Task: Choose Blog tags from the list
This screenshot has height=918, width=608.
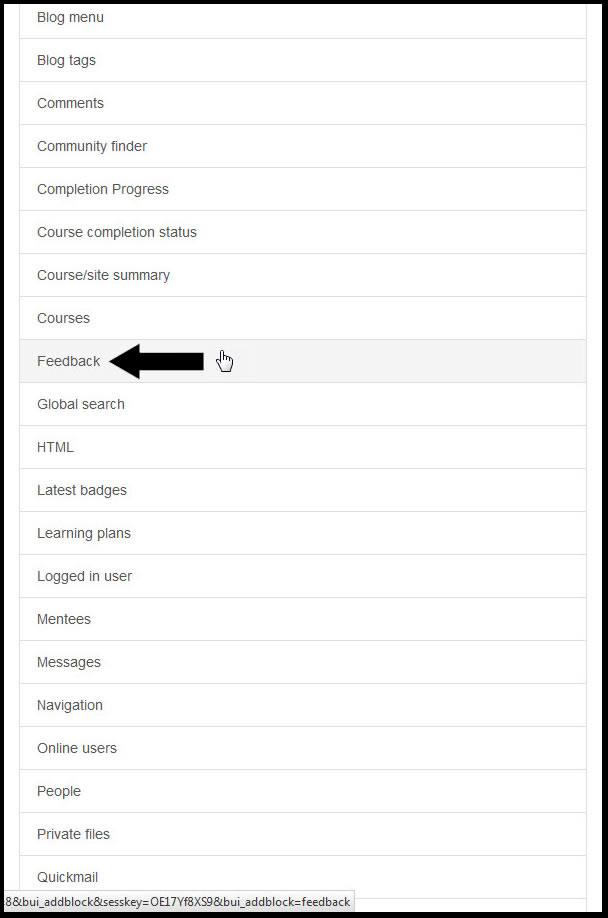Action: 303,60
